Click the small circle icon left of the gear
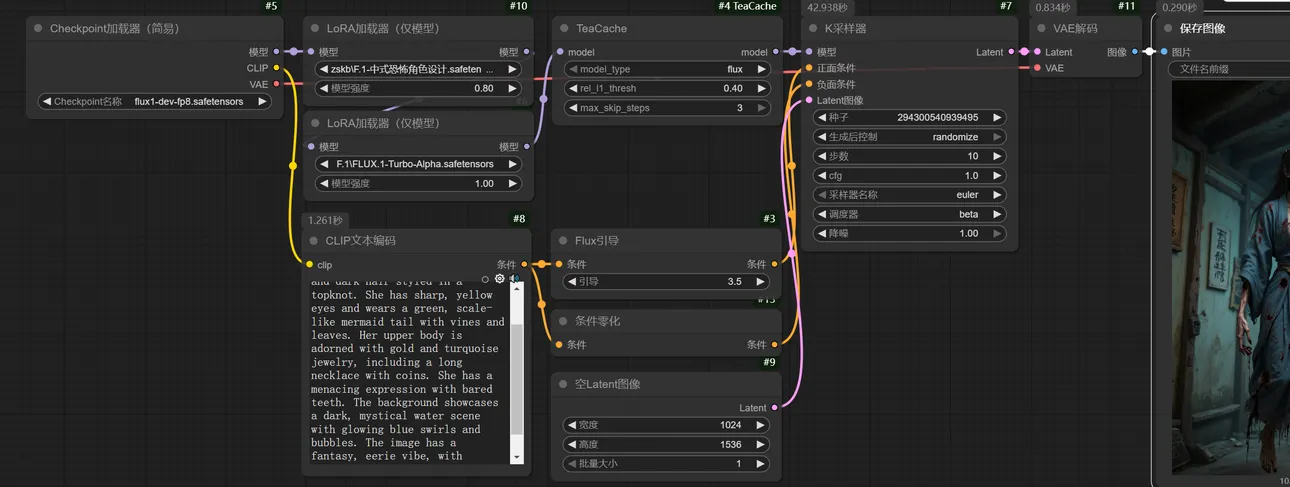Viewport: 1290px width, 487px height. tap(486, 279)
